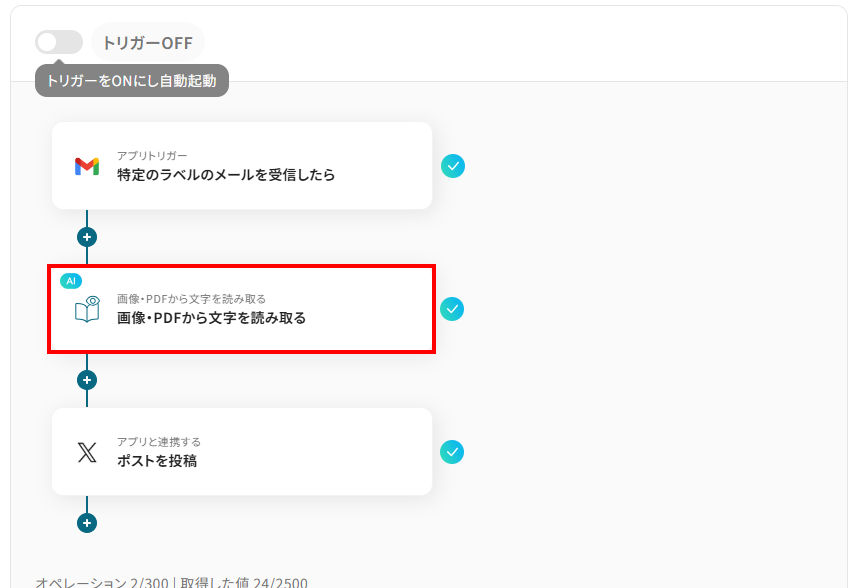Screen dimensions: 853x588
Task: Click the トリガーをONにし自動起動 tooltip
Action: [132, 81]
